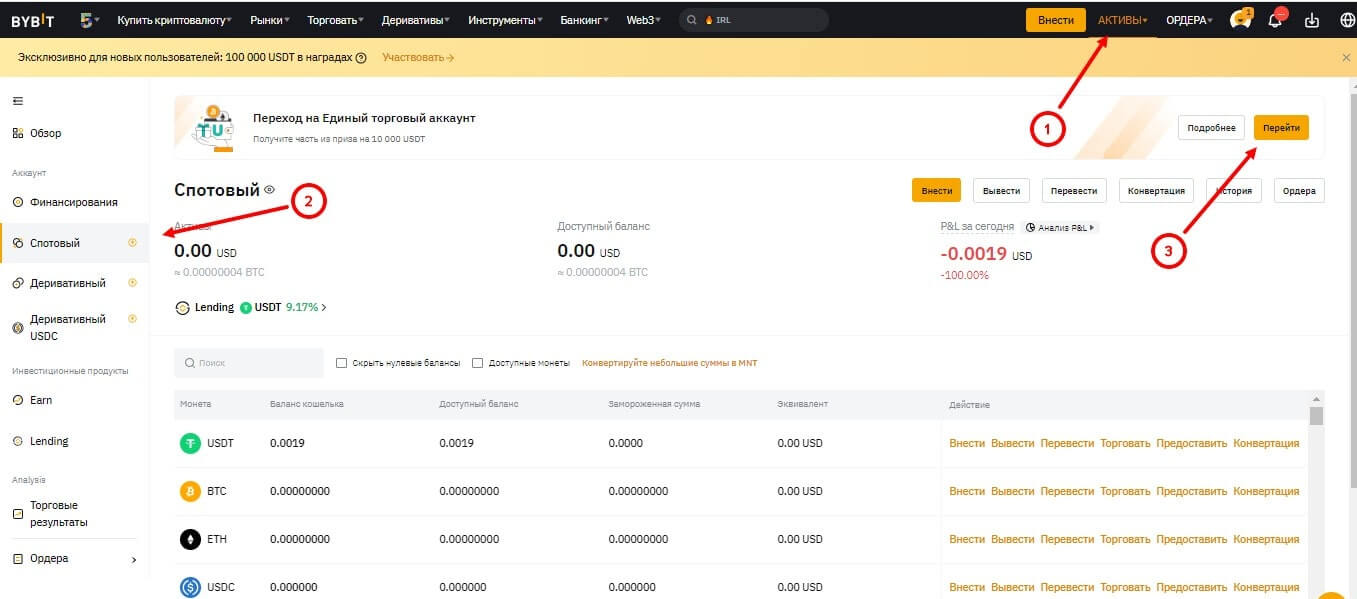
Task: Click the BTC coin icon
Action: coord(190,491)
